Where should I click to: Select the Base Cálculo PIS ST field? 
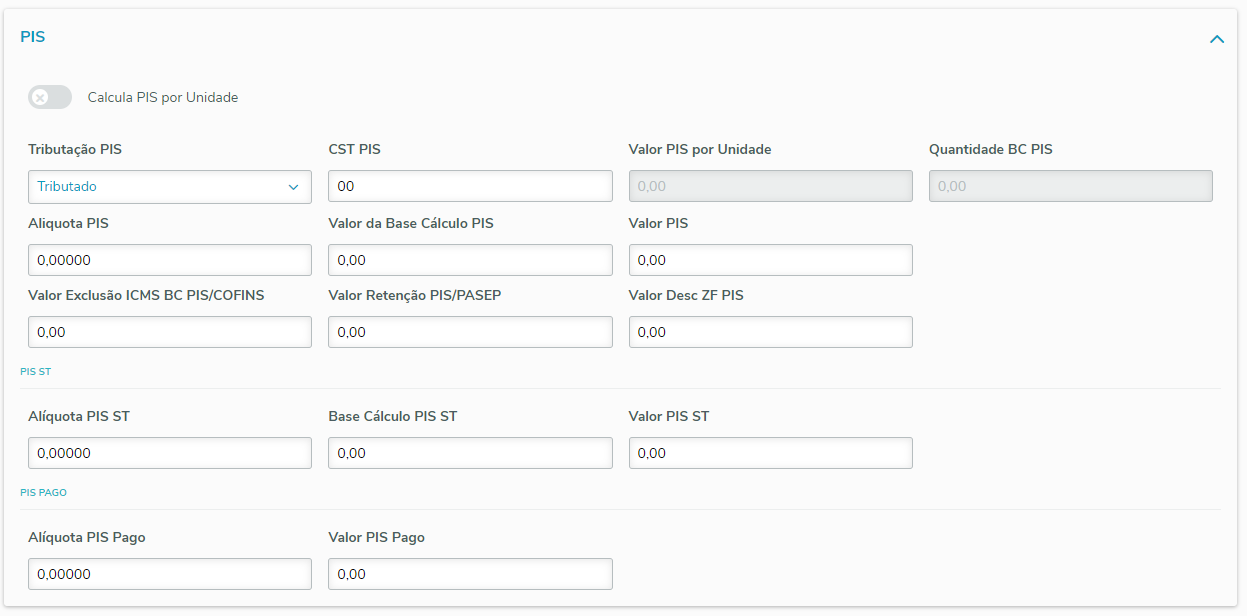point(470,453)
